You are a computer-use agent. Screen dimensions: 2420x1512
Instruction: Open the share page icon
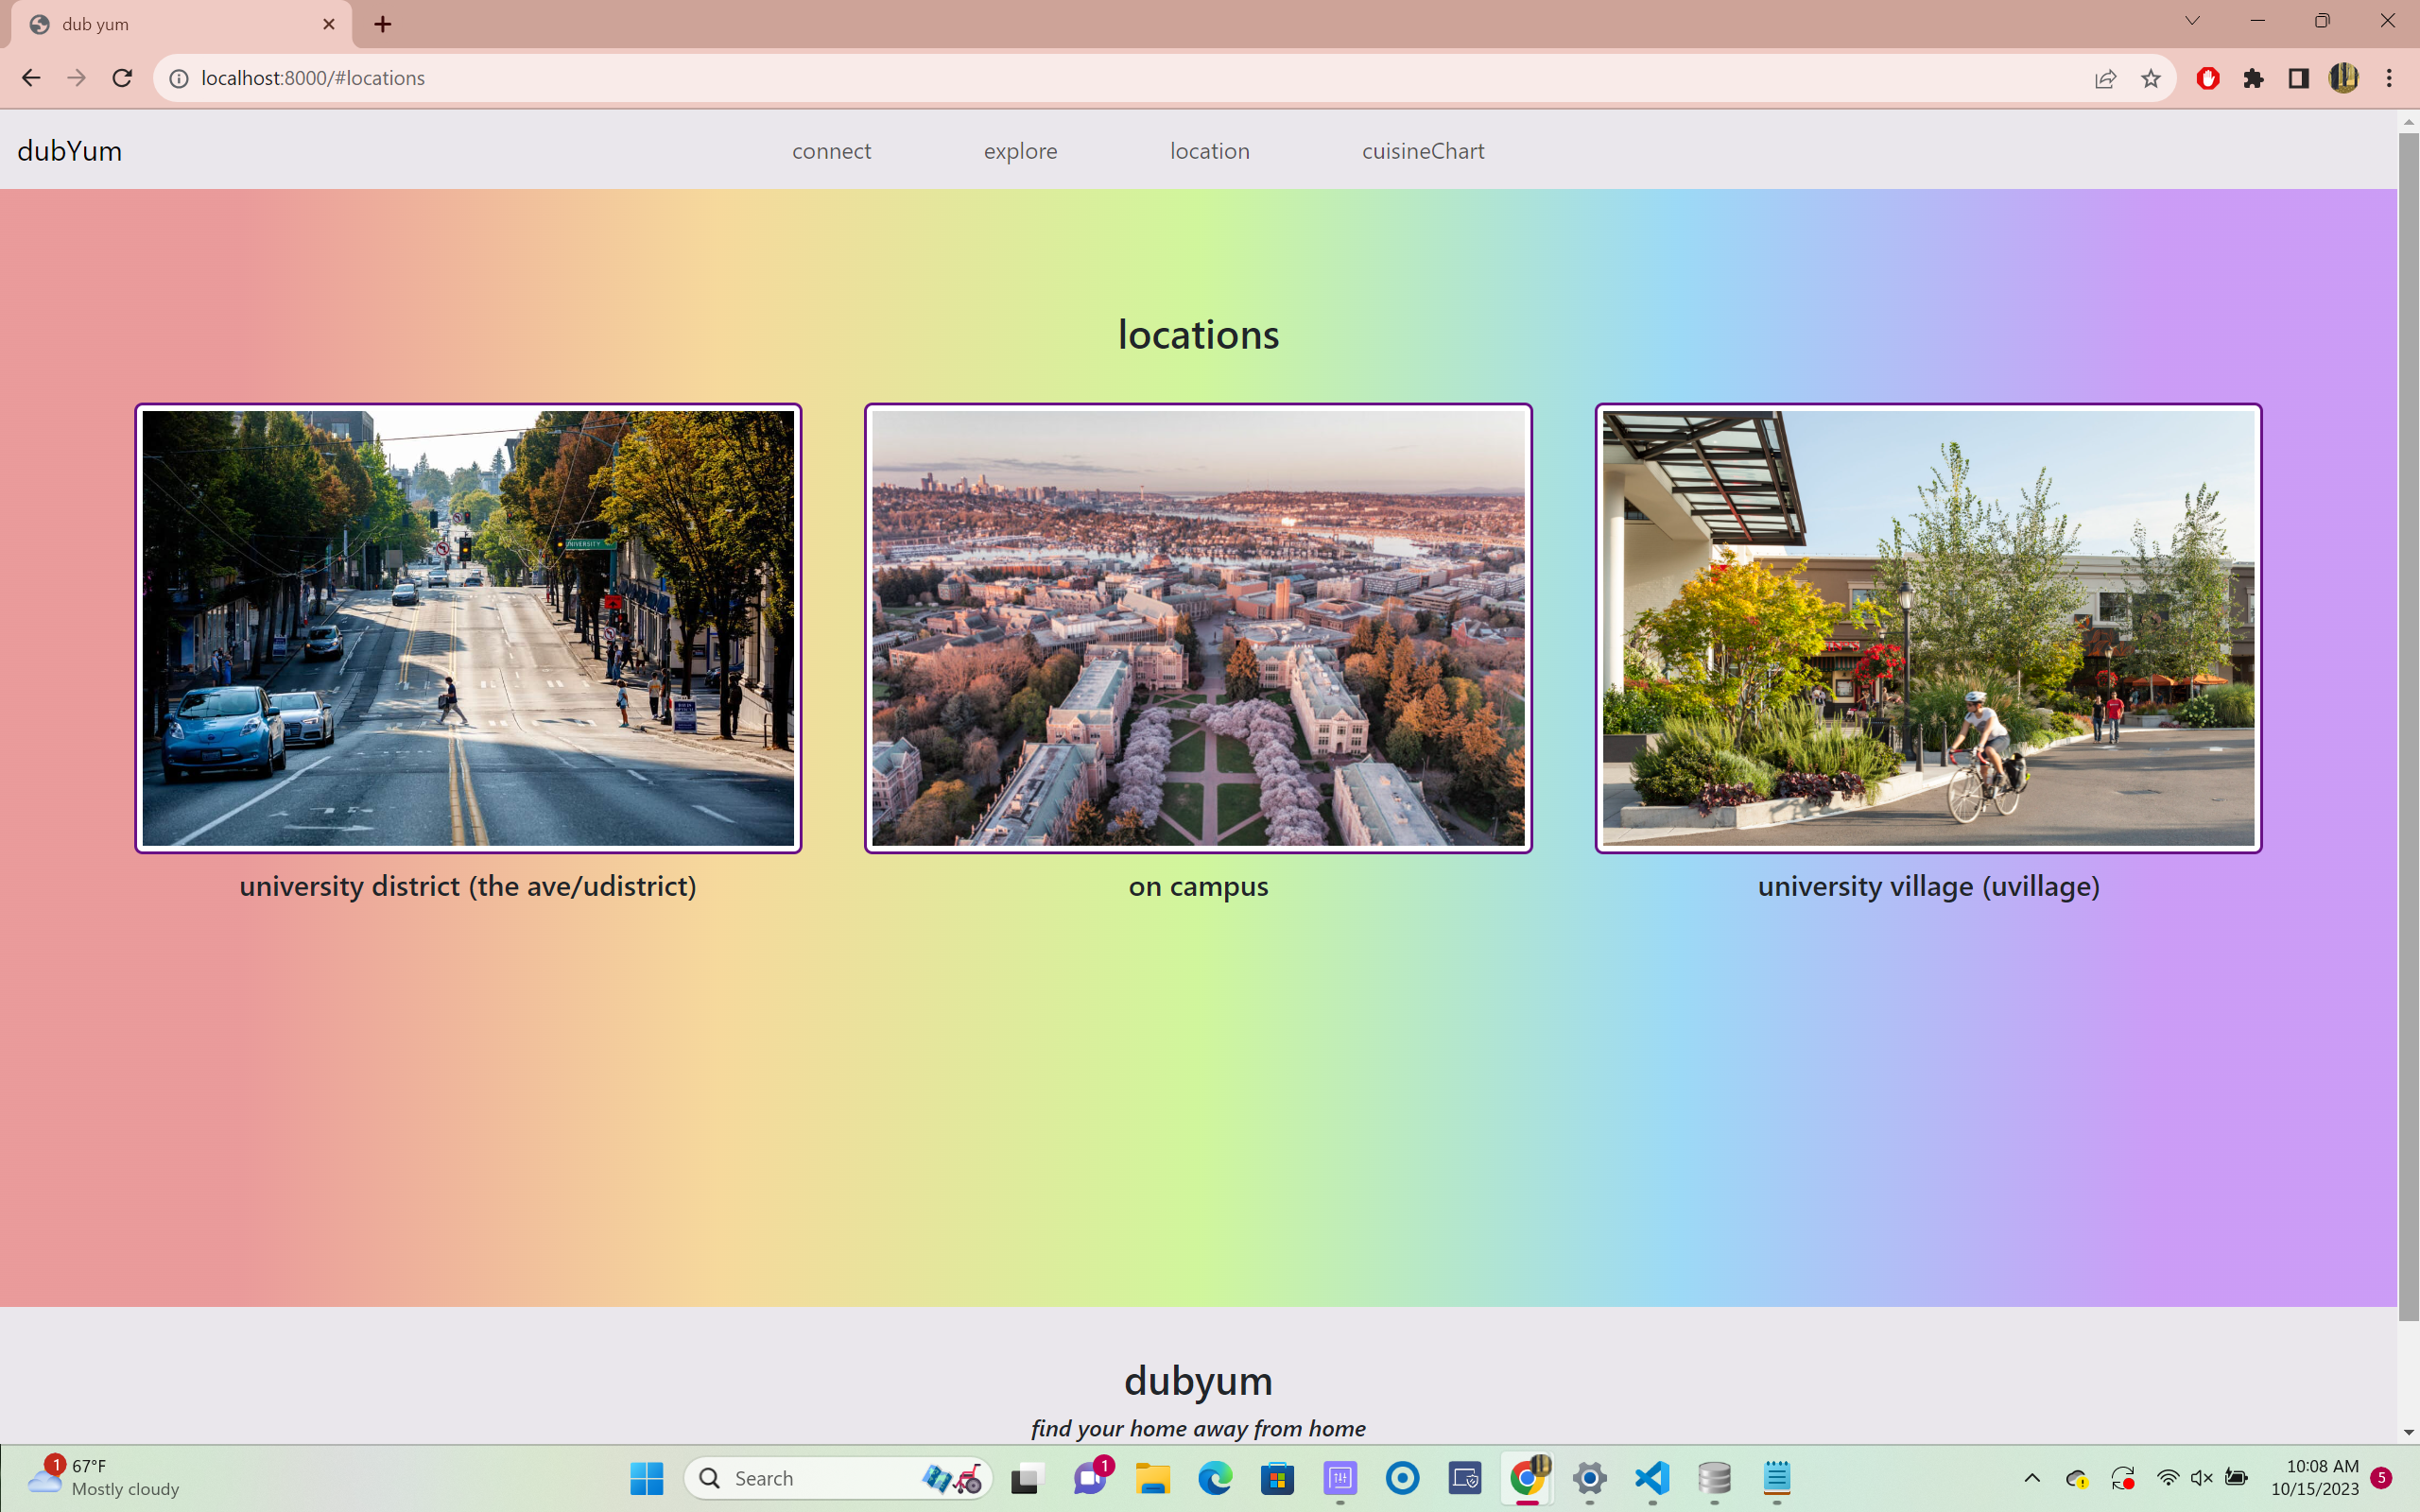coord(2105,78)
